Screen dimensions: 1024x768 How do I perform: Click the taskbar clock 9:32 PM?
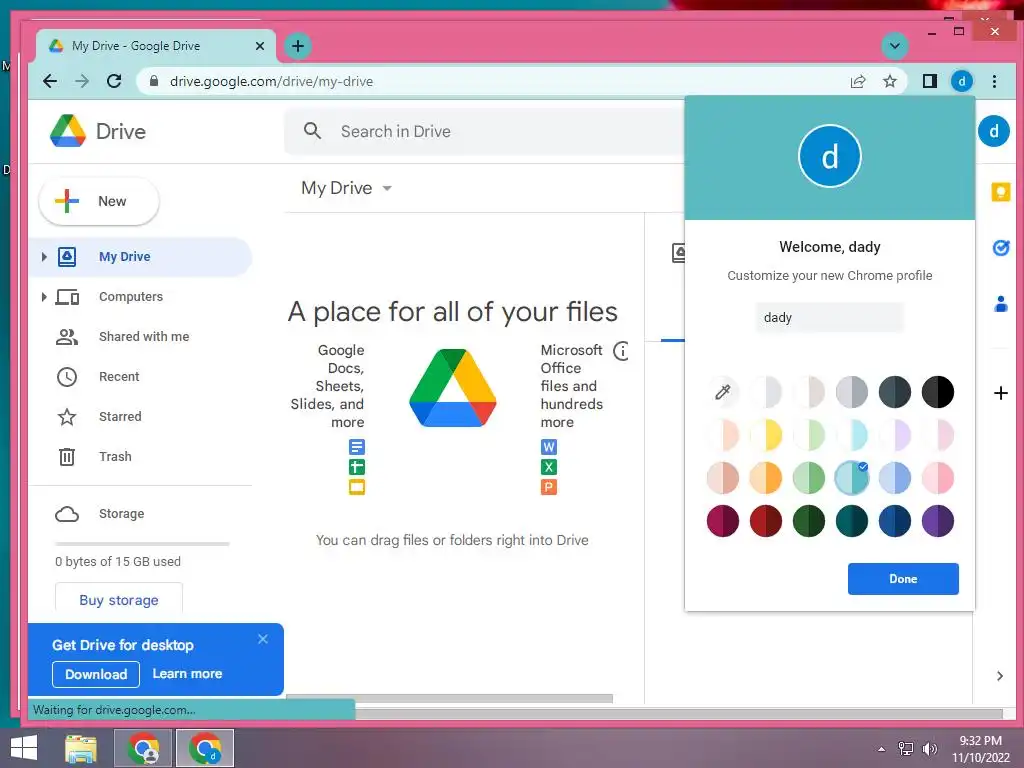click(980, 741)
